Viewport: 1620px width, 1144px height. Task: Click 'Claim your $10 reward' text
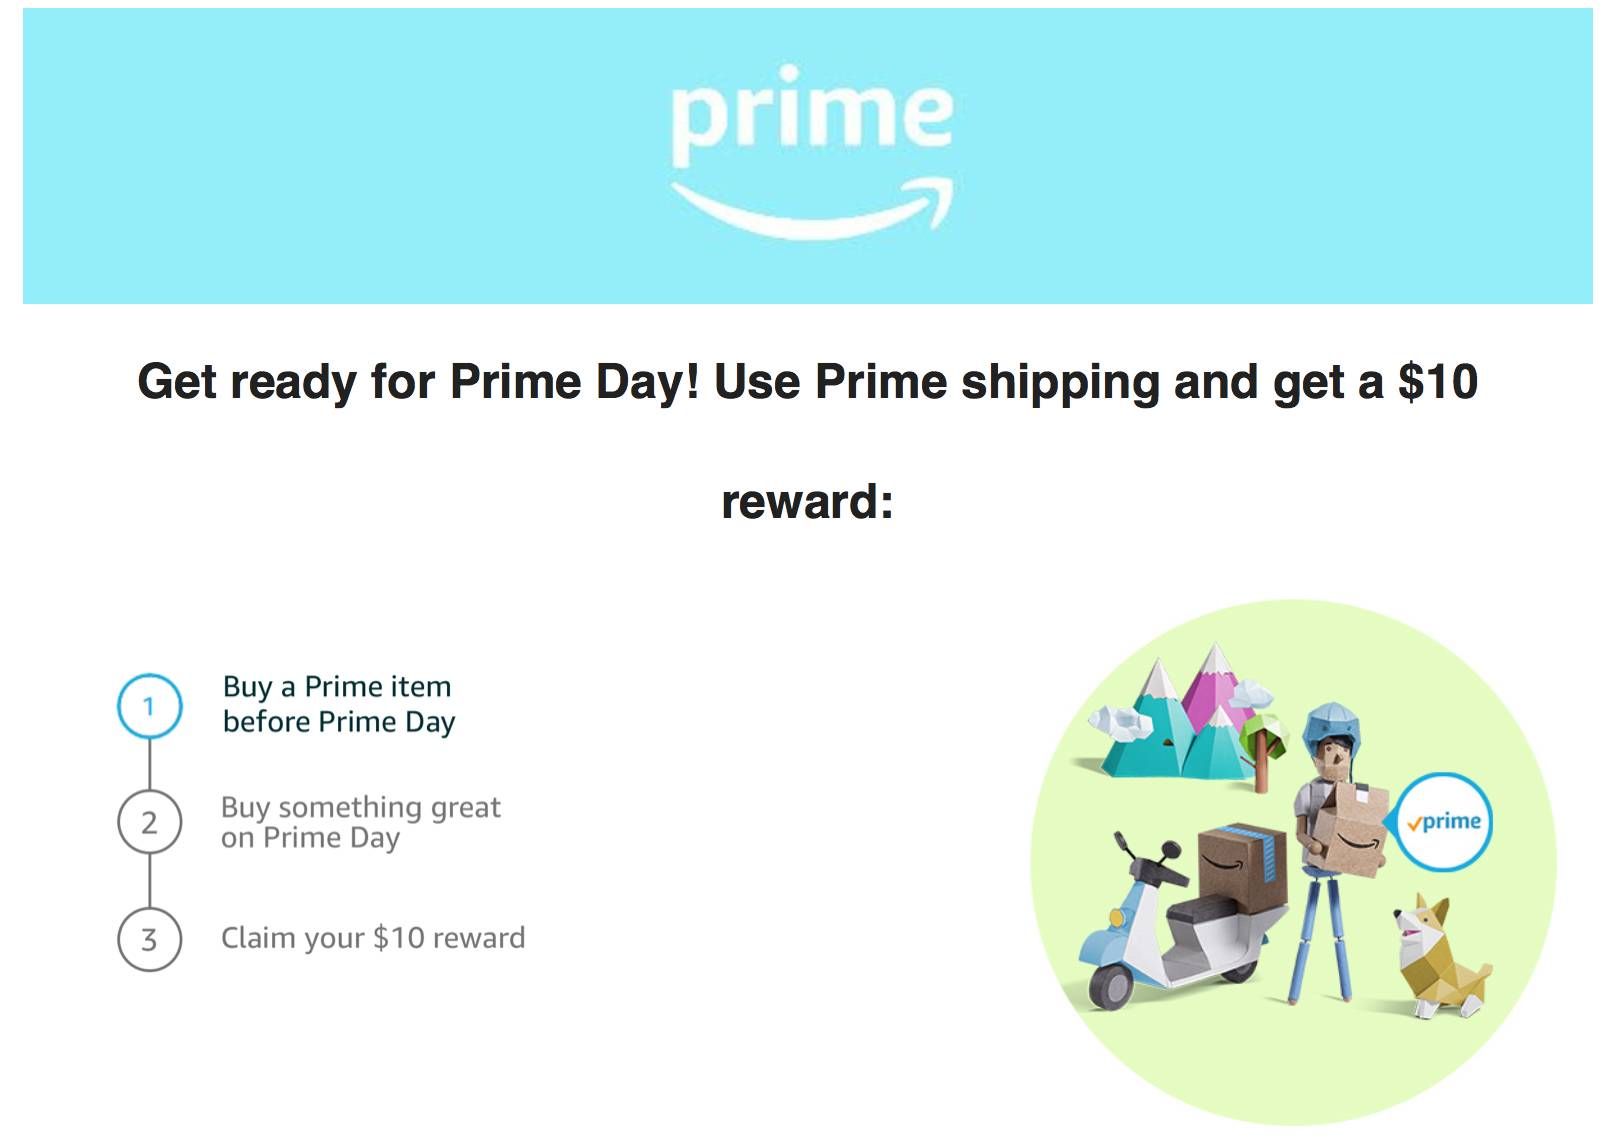click(373, 938)
